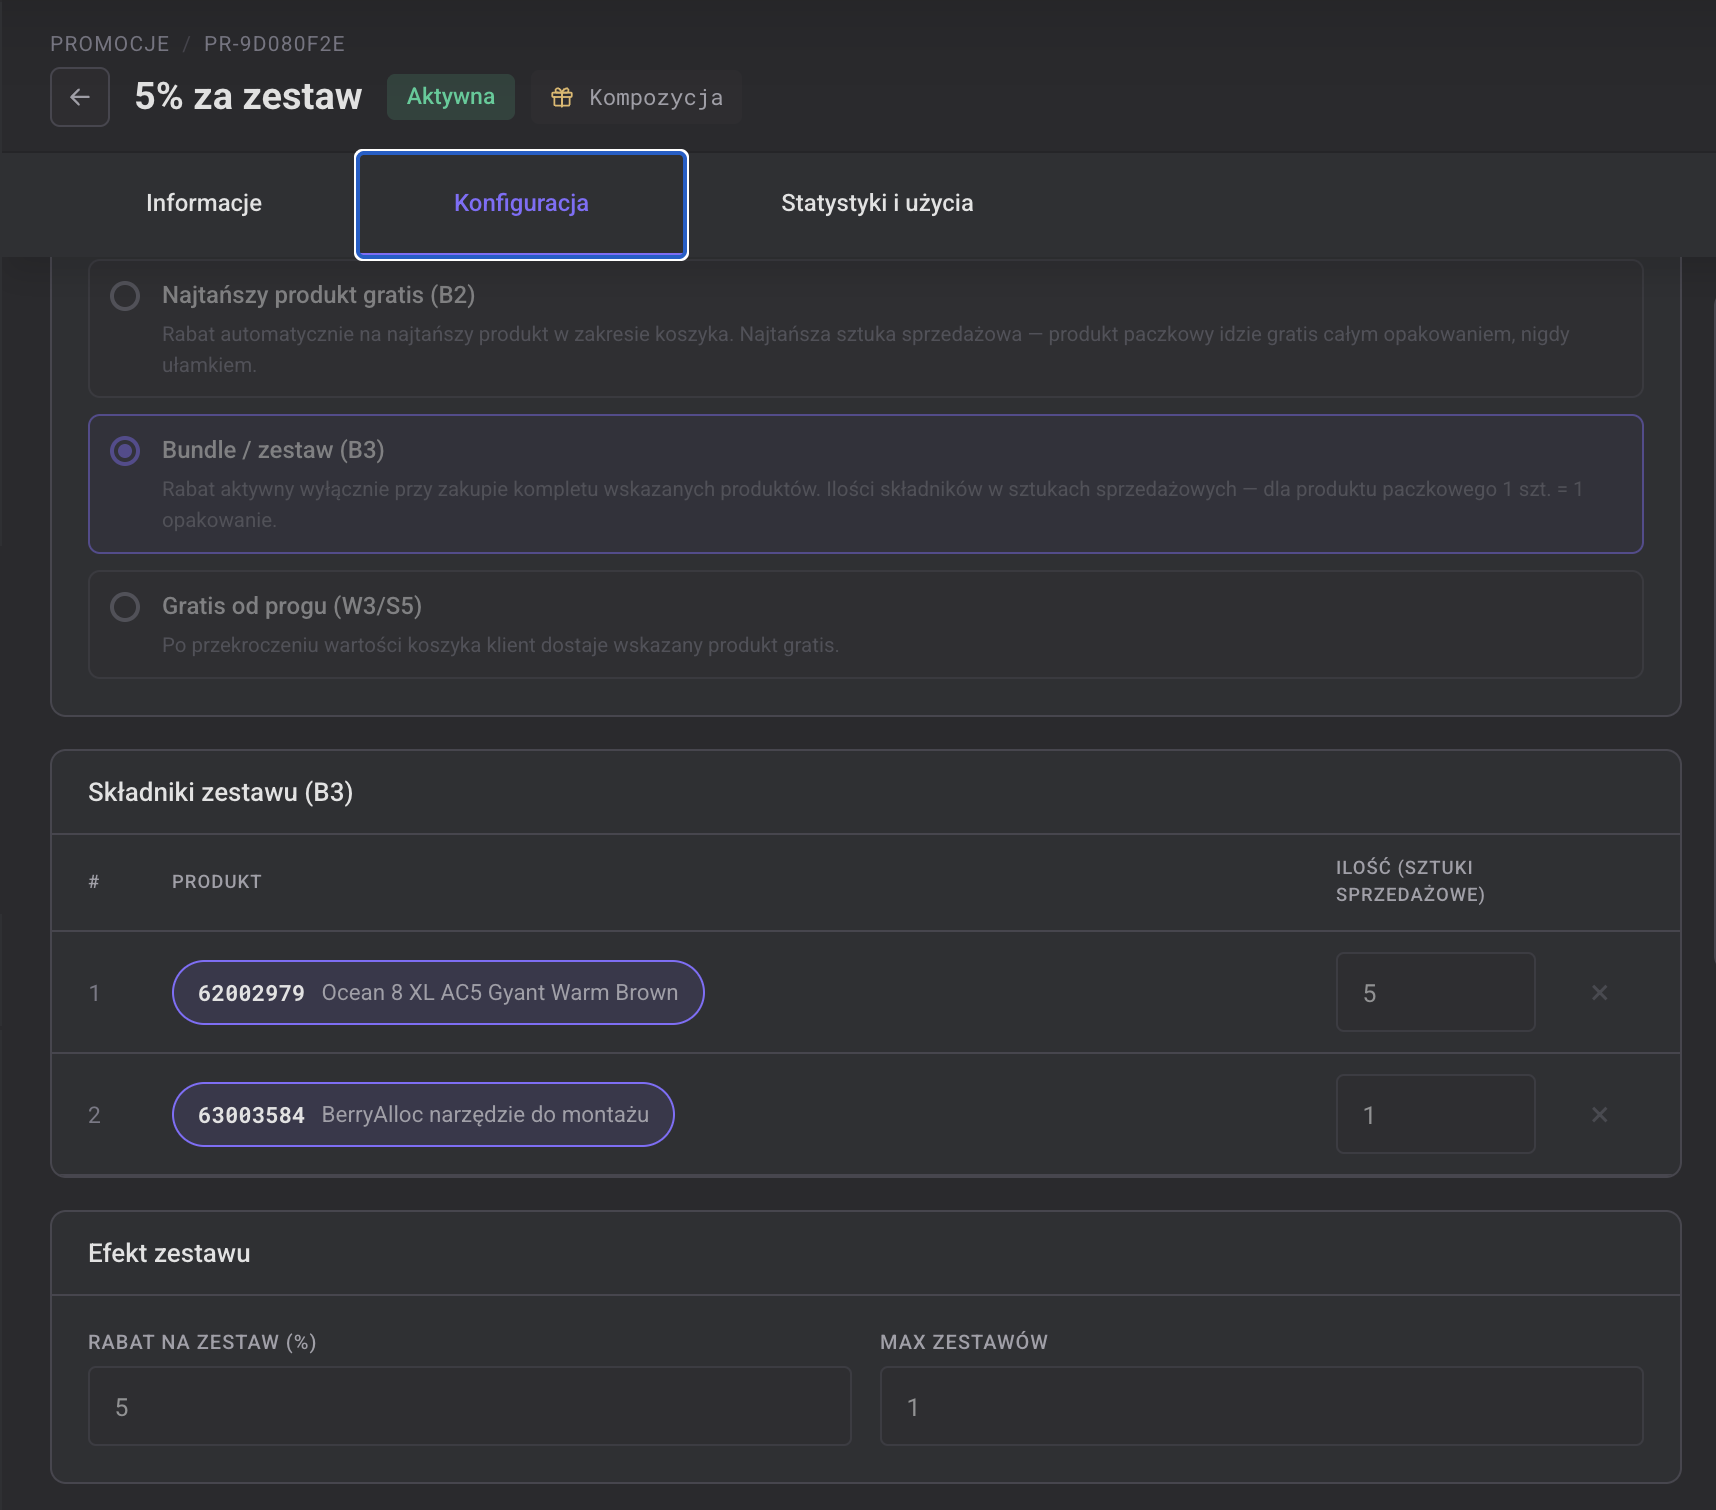Image resolution: width=1716 pixels, height=1510 pixels.
Task: Select Bundle / zestaw (B3) radio
Action: (x=125, y=451)
